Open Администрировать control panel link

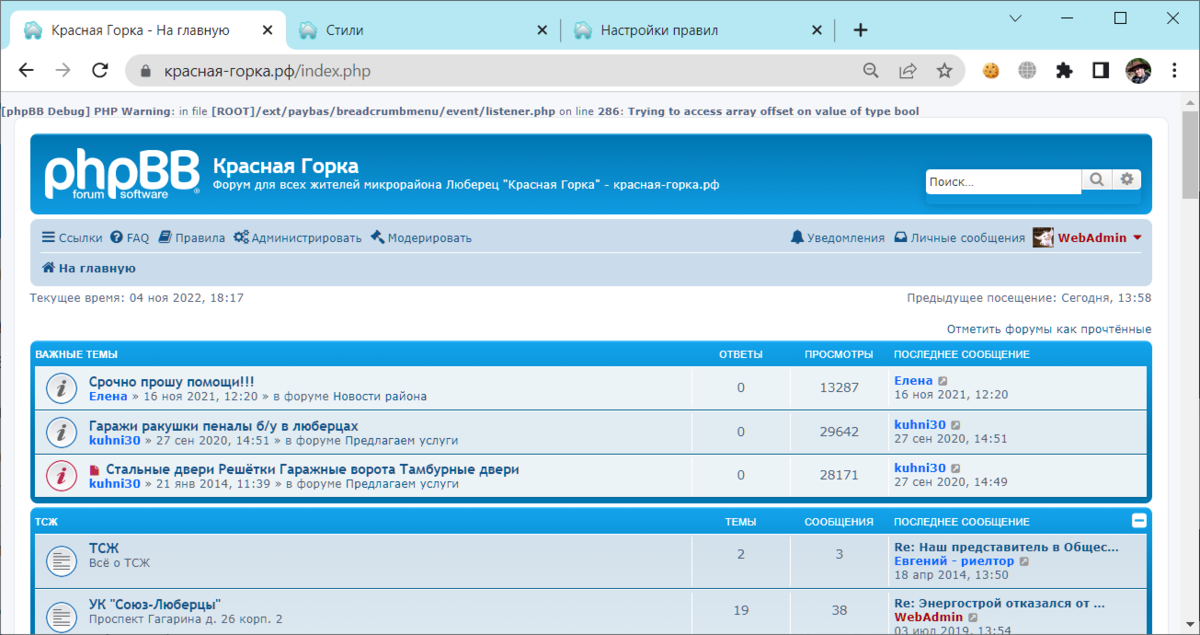(297, 238)
